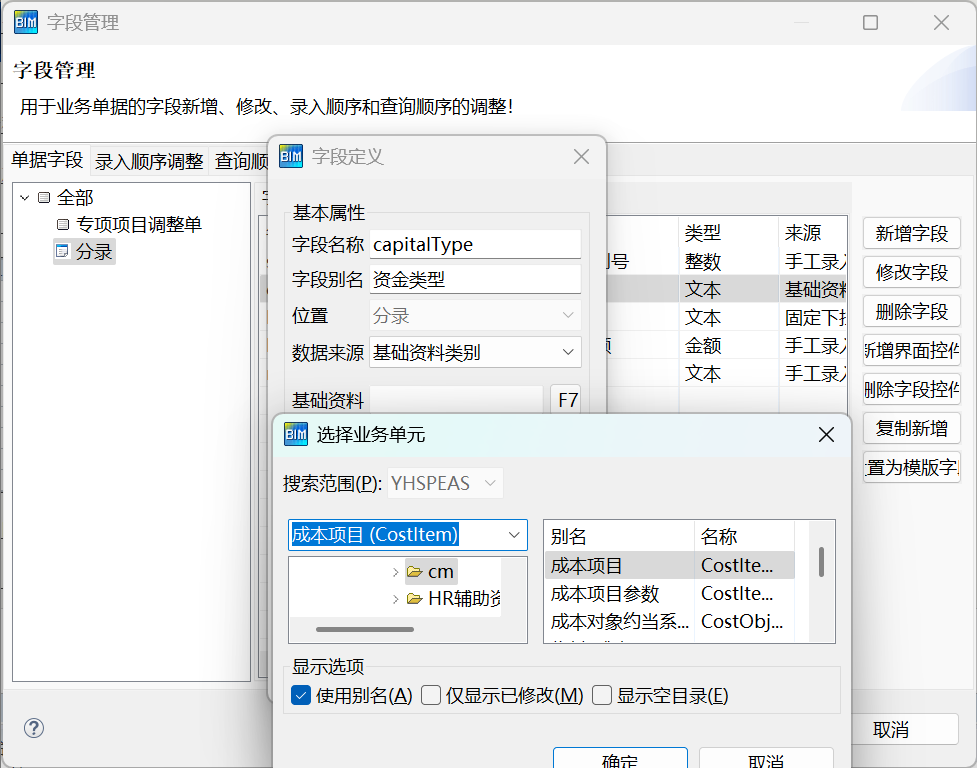Close the 字段定义 dialog

(x=581, y=157)
